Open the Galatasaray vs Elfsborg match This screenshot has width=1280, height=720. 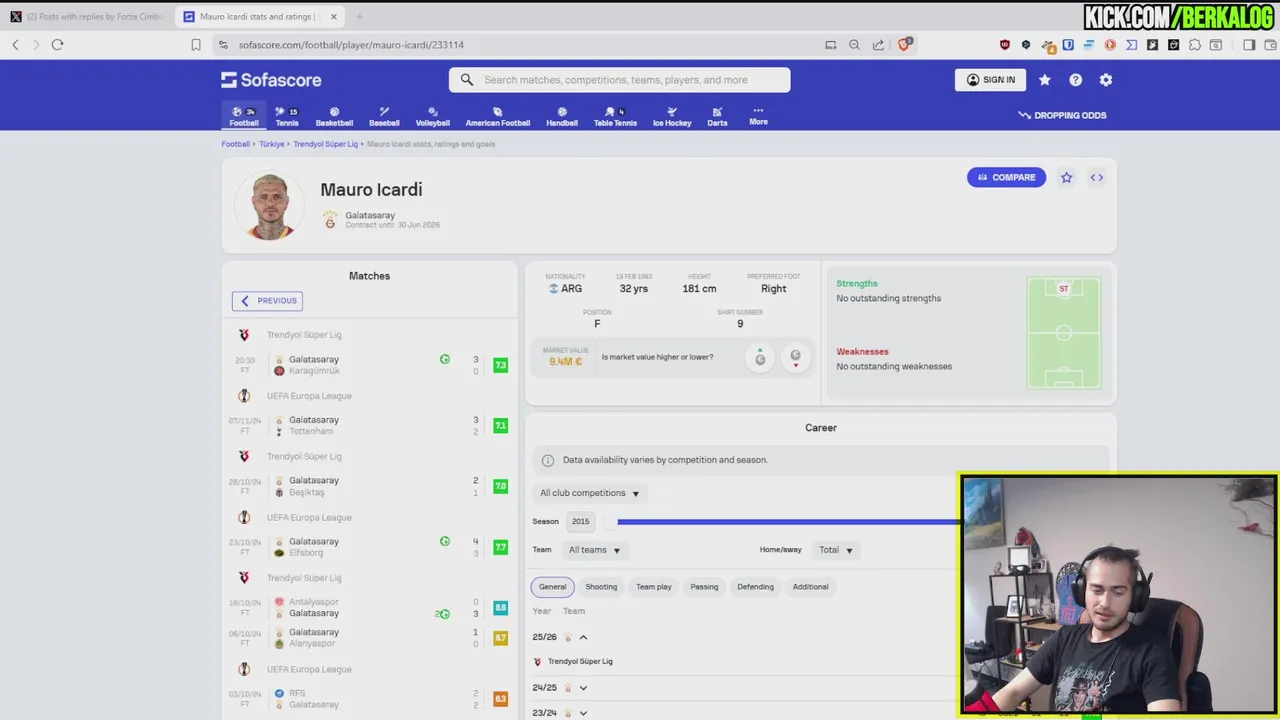click(369, 547)
